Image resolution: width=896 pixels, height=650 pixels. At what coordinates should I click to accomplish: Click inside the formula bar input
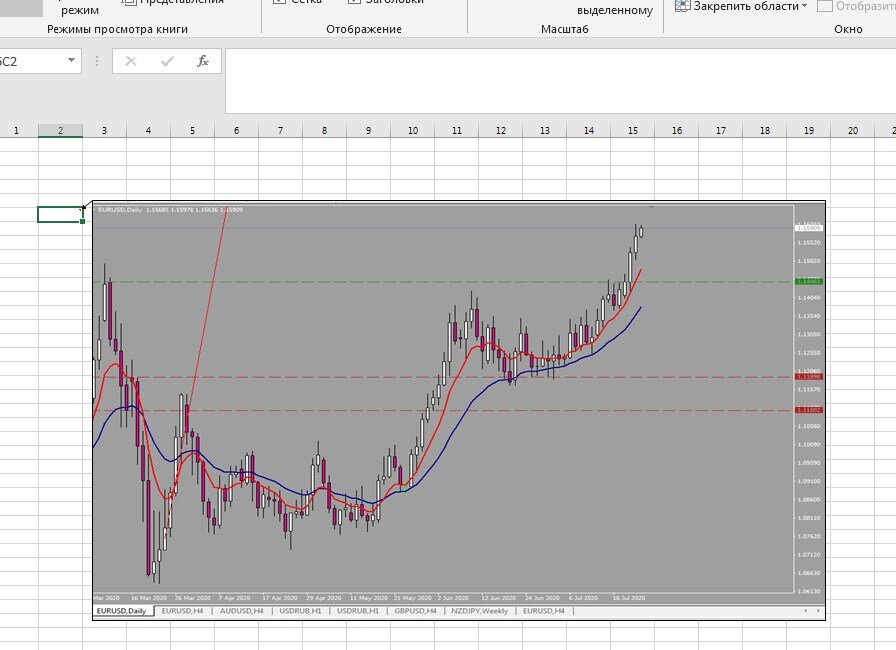[x=560, y=81]
